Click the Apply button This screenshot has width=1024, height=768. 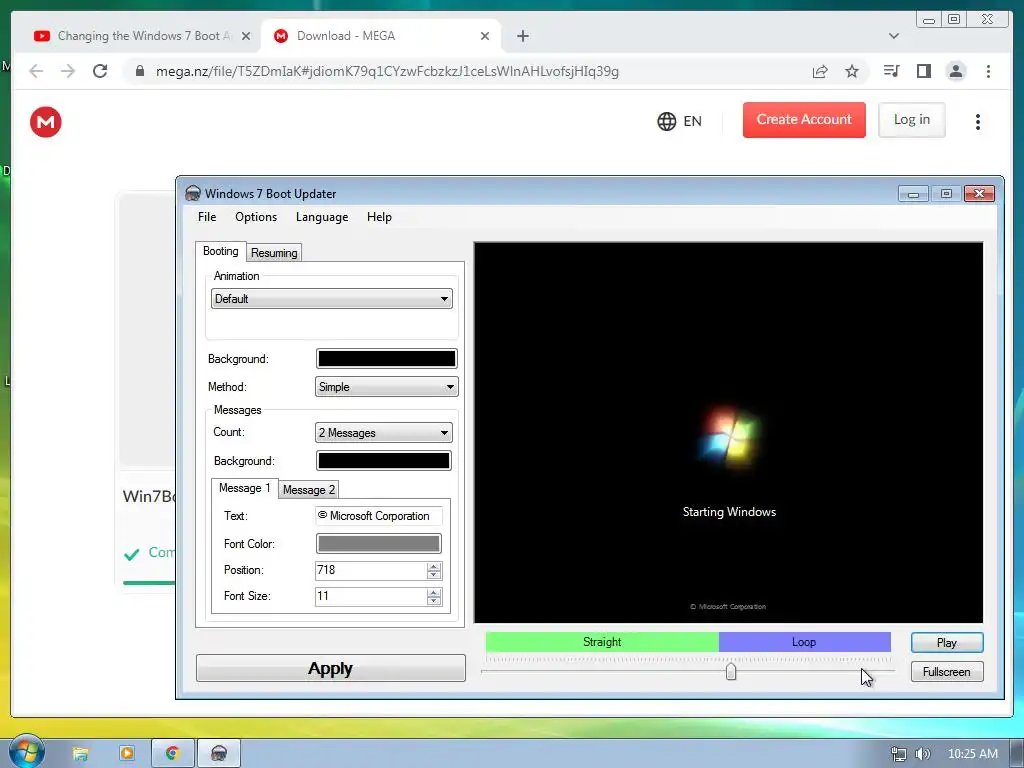click(331, 668)
